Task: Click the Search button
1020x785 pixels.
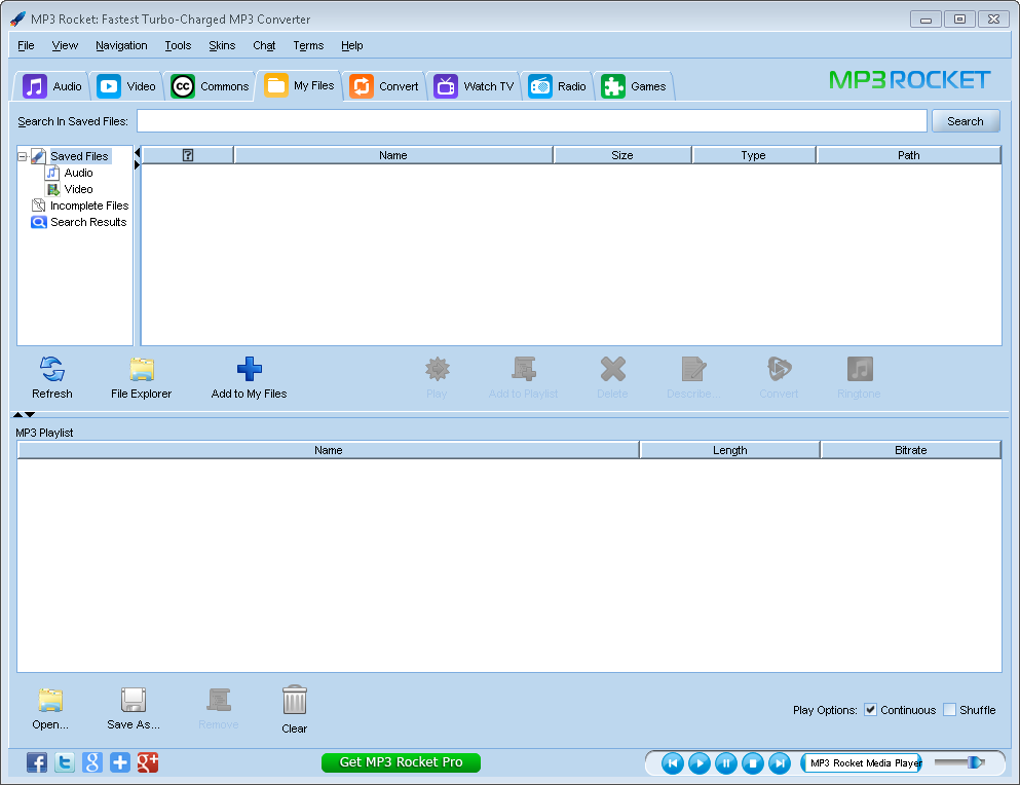Action: tap(965, 121)
